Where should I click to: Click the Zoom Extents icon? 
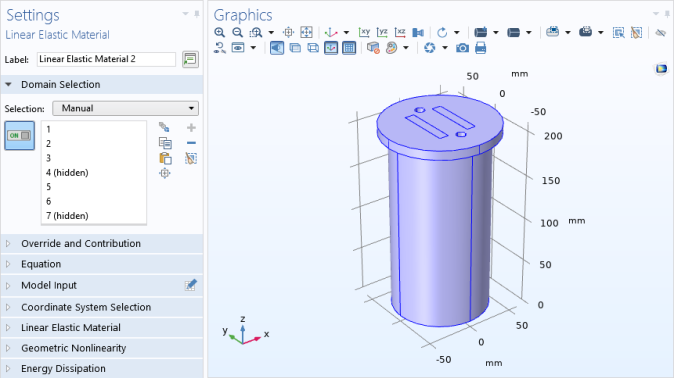[x=306, y=32]
